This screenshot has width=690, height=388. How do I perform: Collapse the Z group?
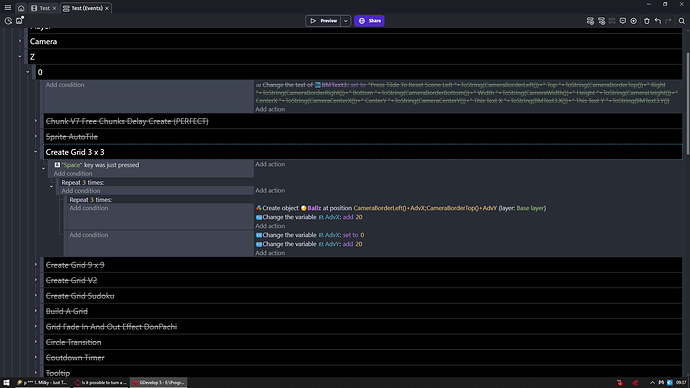[20, 56]
